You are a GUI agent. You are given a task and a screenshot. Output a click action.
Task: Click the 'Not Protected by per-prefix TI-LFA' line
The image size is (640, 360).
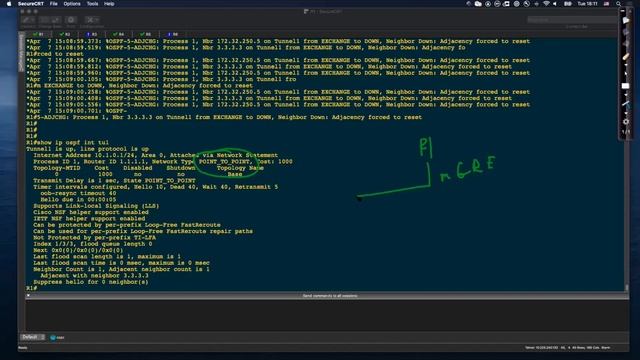tap(94, 238)
